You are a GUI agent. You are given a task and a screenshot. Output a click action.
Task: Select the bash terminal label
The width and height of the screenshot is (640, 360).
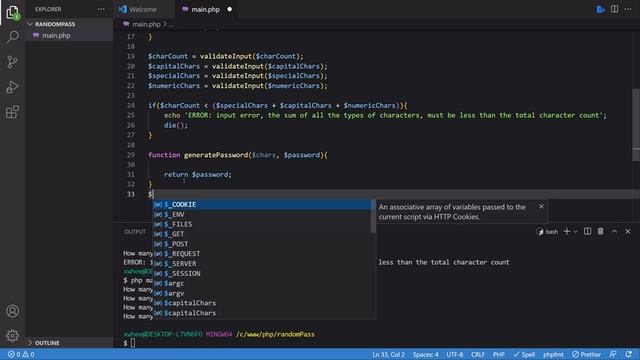click(x=547, y=232)
